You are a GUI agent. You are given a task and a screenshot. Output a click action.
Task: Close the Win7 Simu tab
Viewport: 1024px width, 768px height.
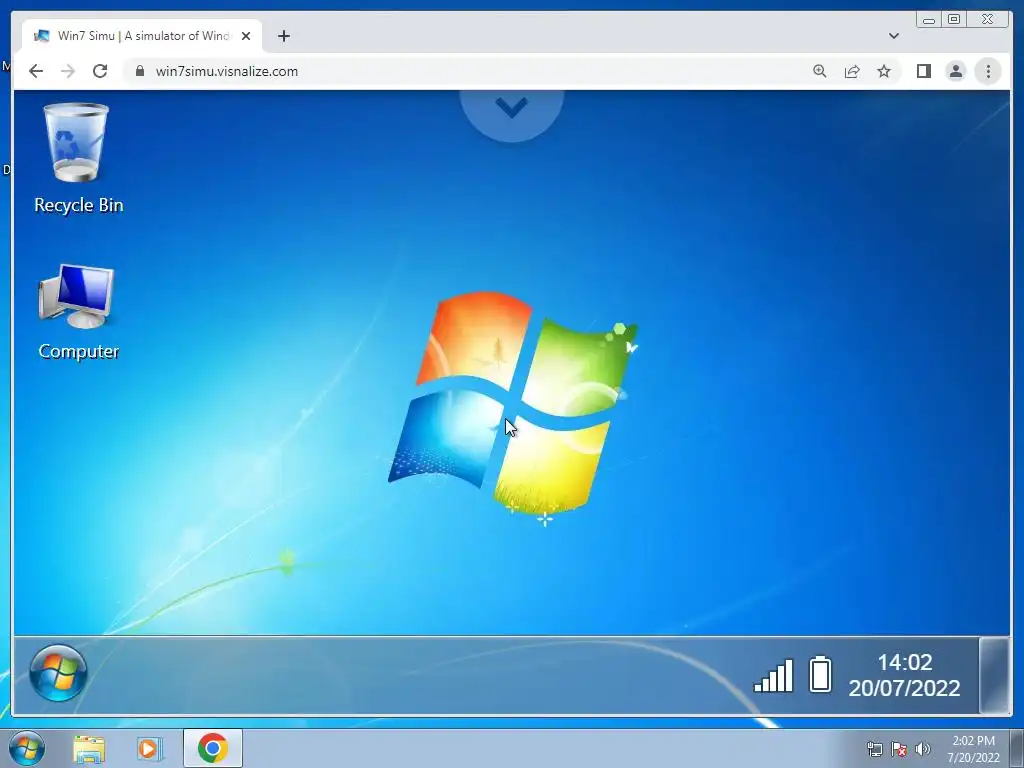click(x=246, y=36)
